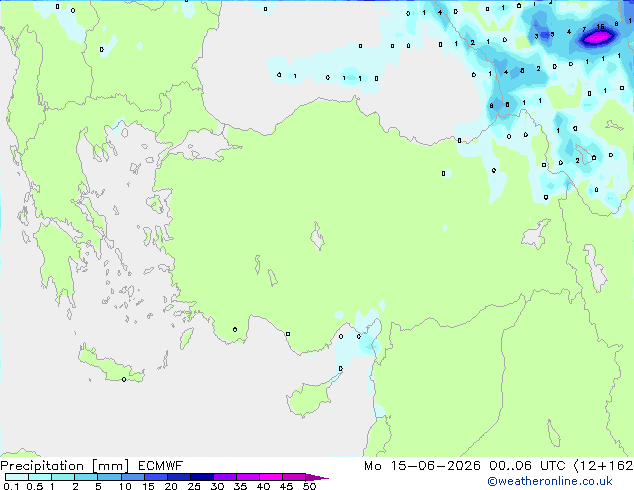The width and height of the screenshot is (634, 490).
Task: Click the "16" value above magenta peak
Action: pos(600,27)
